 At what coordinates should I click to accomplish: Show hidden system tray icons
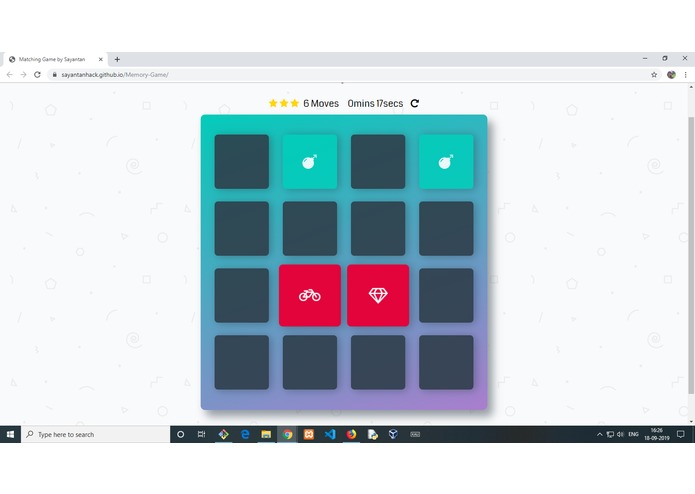(599, 435)
